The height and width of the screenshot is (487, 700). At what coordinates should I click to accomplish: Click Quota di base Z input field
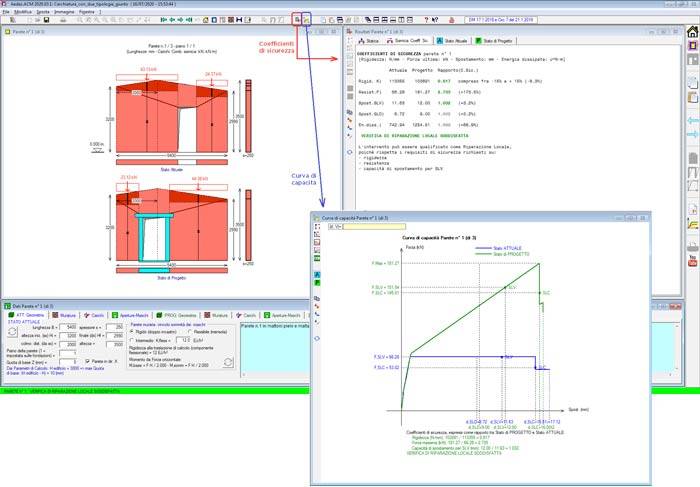coord(68,362)
